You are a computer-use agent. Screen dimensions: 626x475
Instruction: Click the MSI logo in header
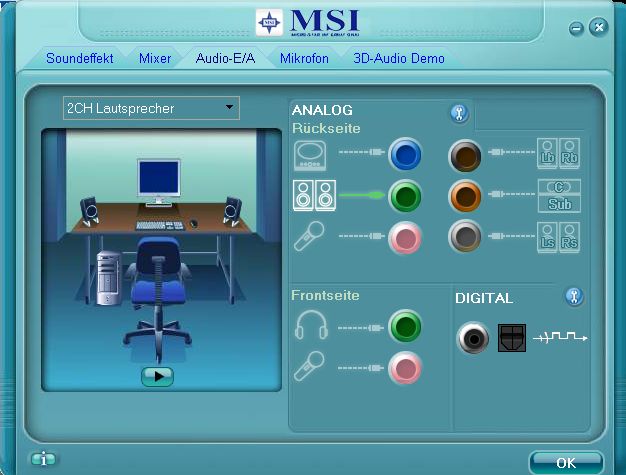point(308,23)
